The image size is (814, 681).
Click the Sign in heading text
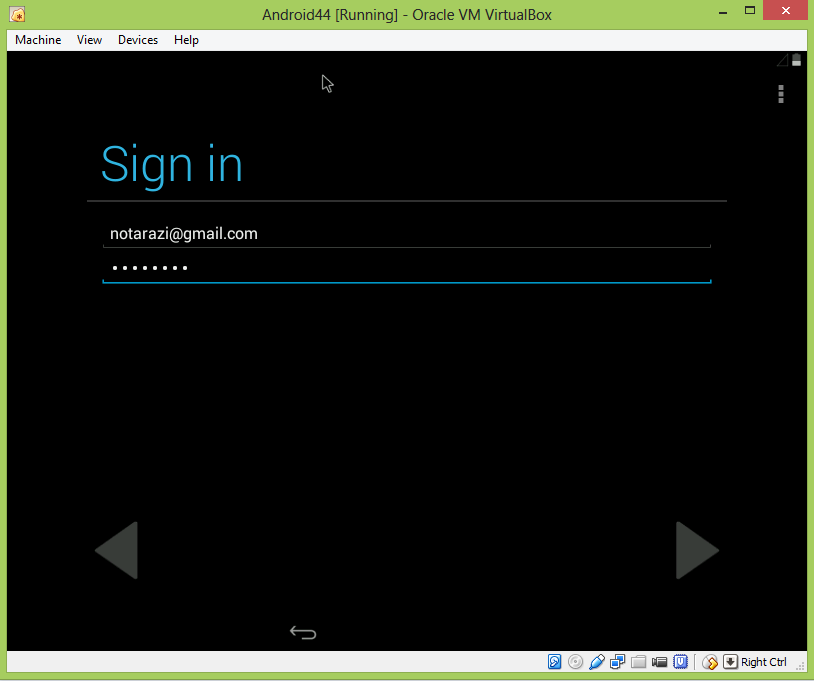coord(172,165)
